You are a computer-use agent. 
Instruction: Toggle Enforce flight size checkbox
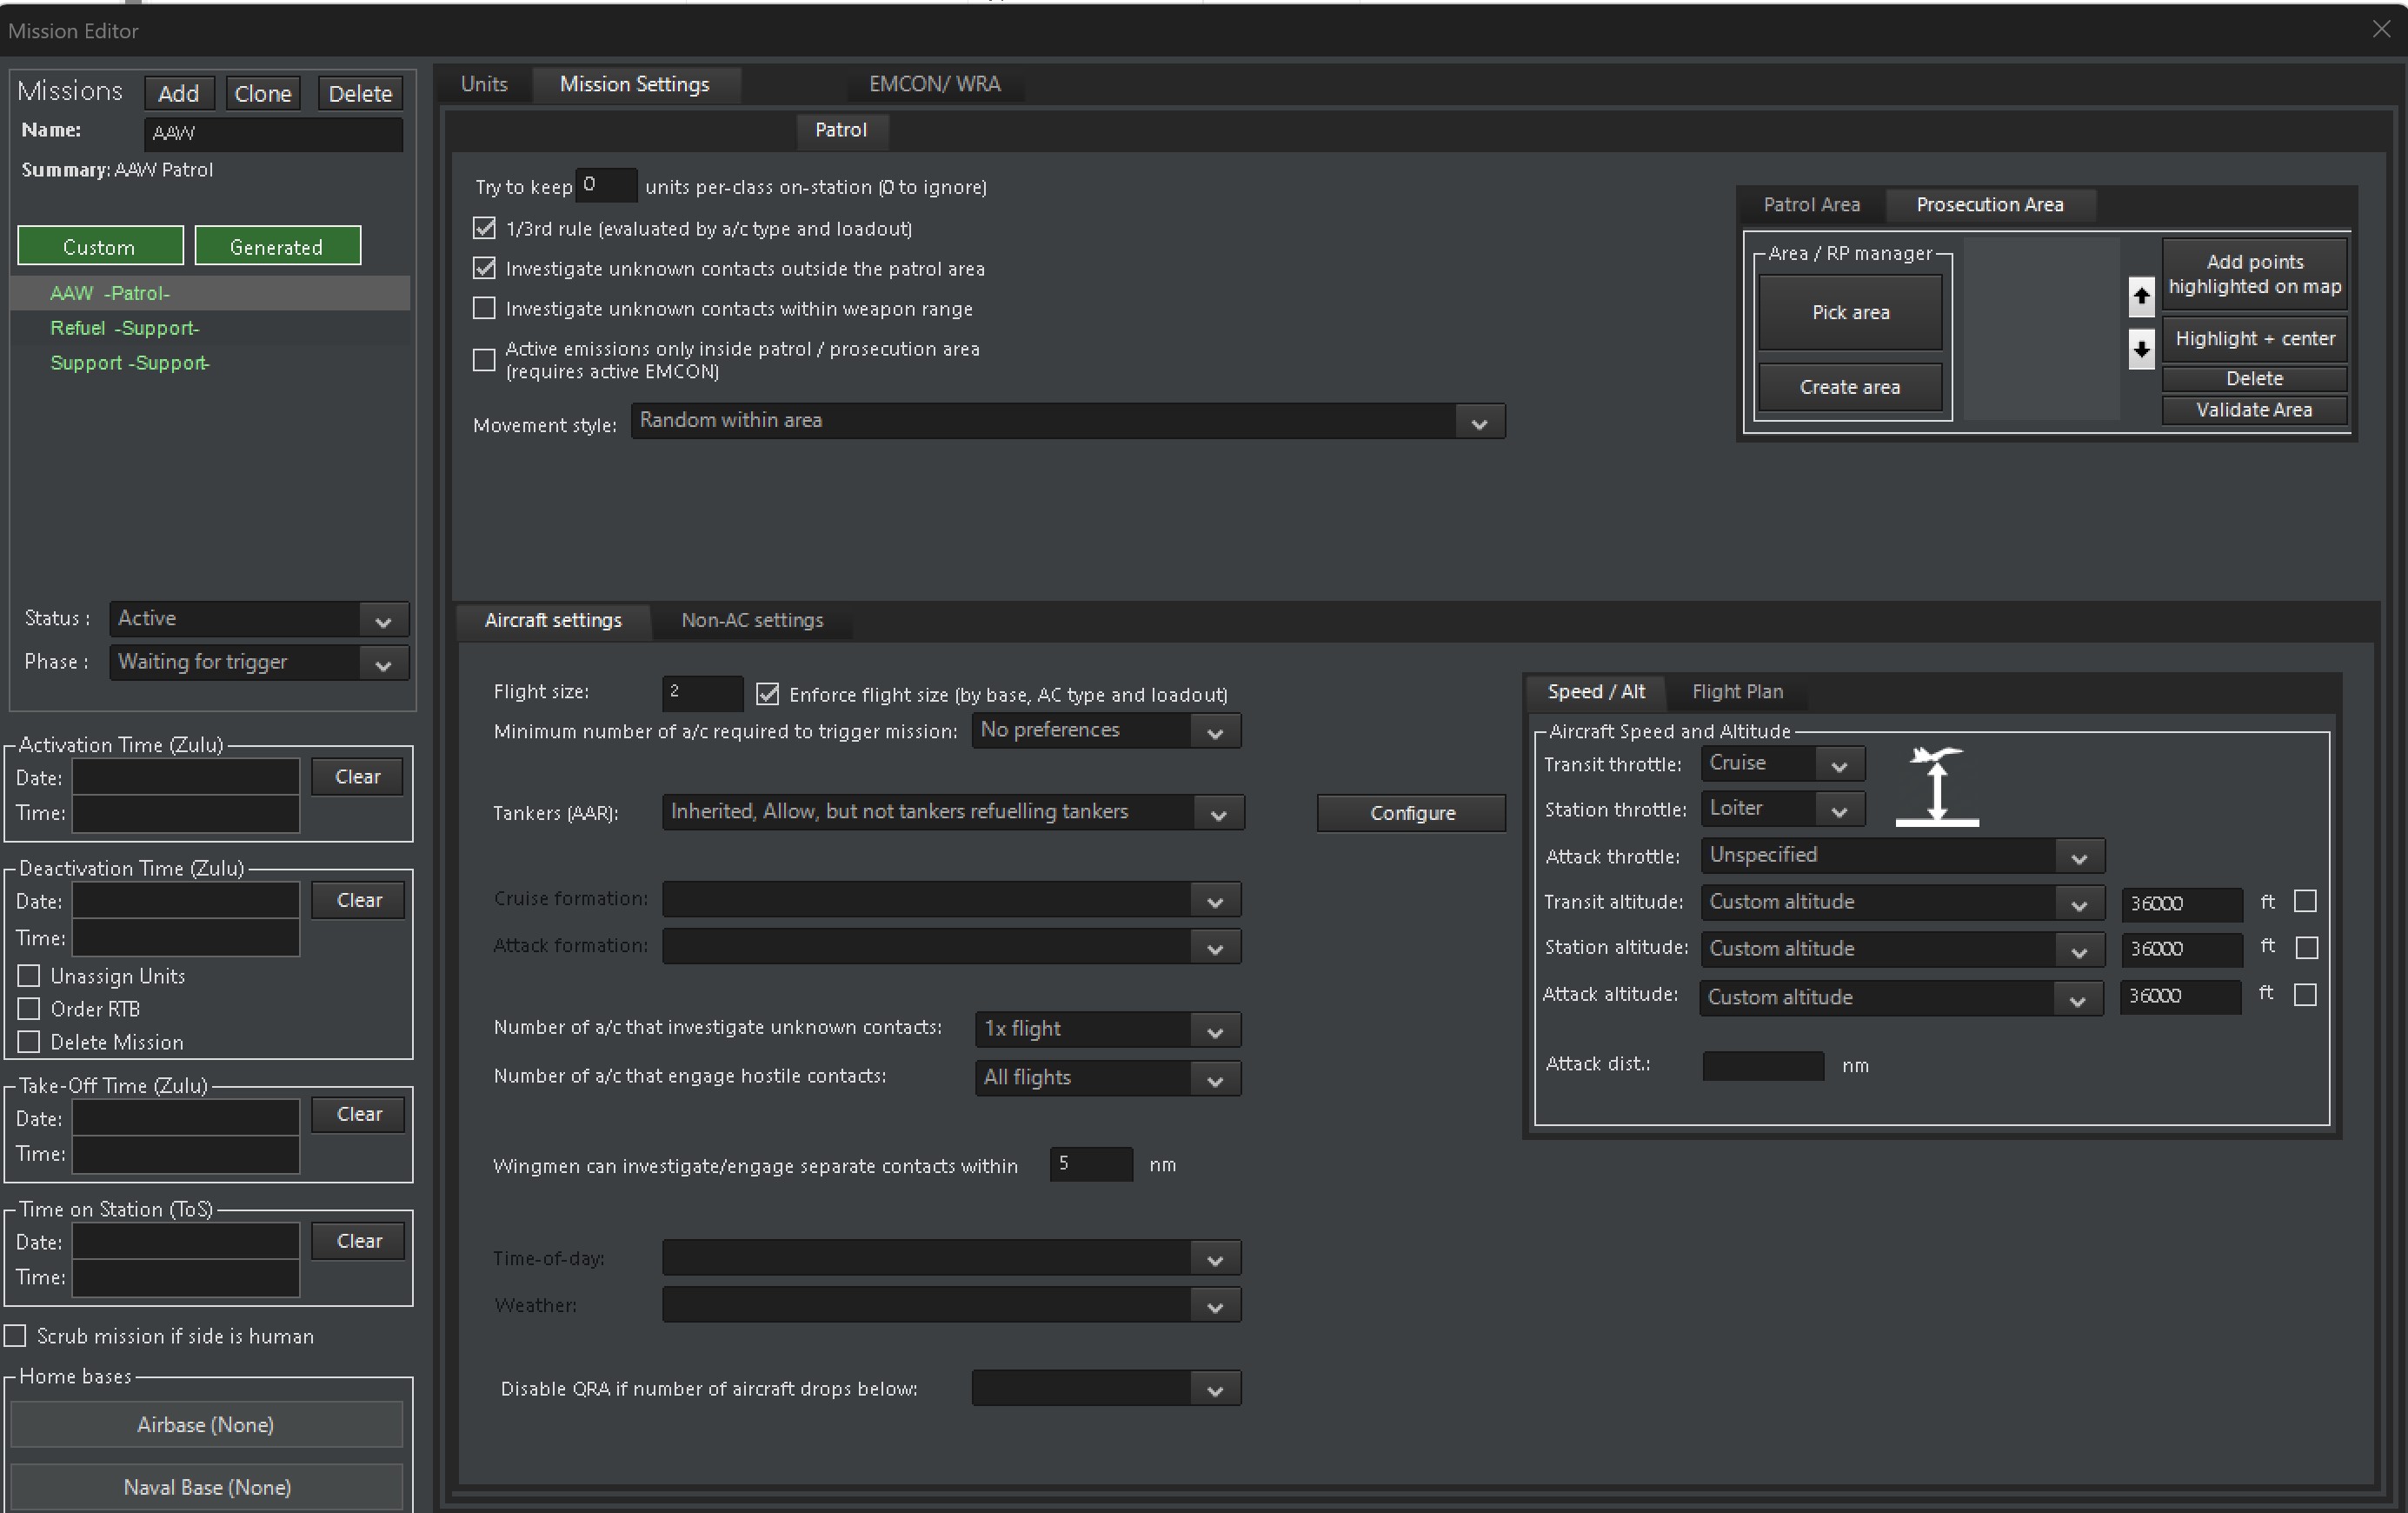point(767,694)
